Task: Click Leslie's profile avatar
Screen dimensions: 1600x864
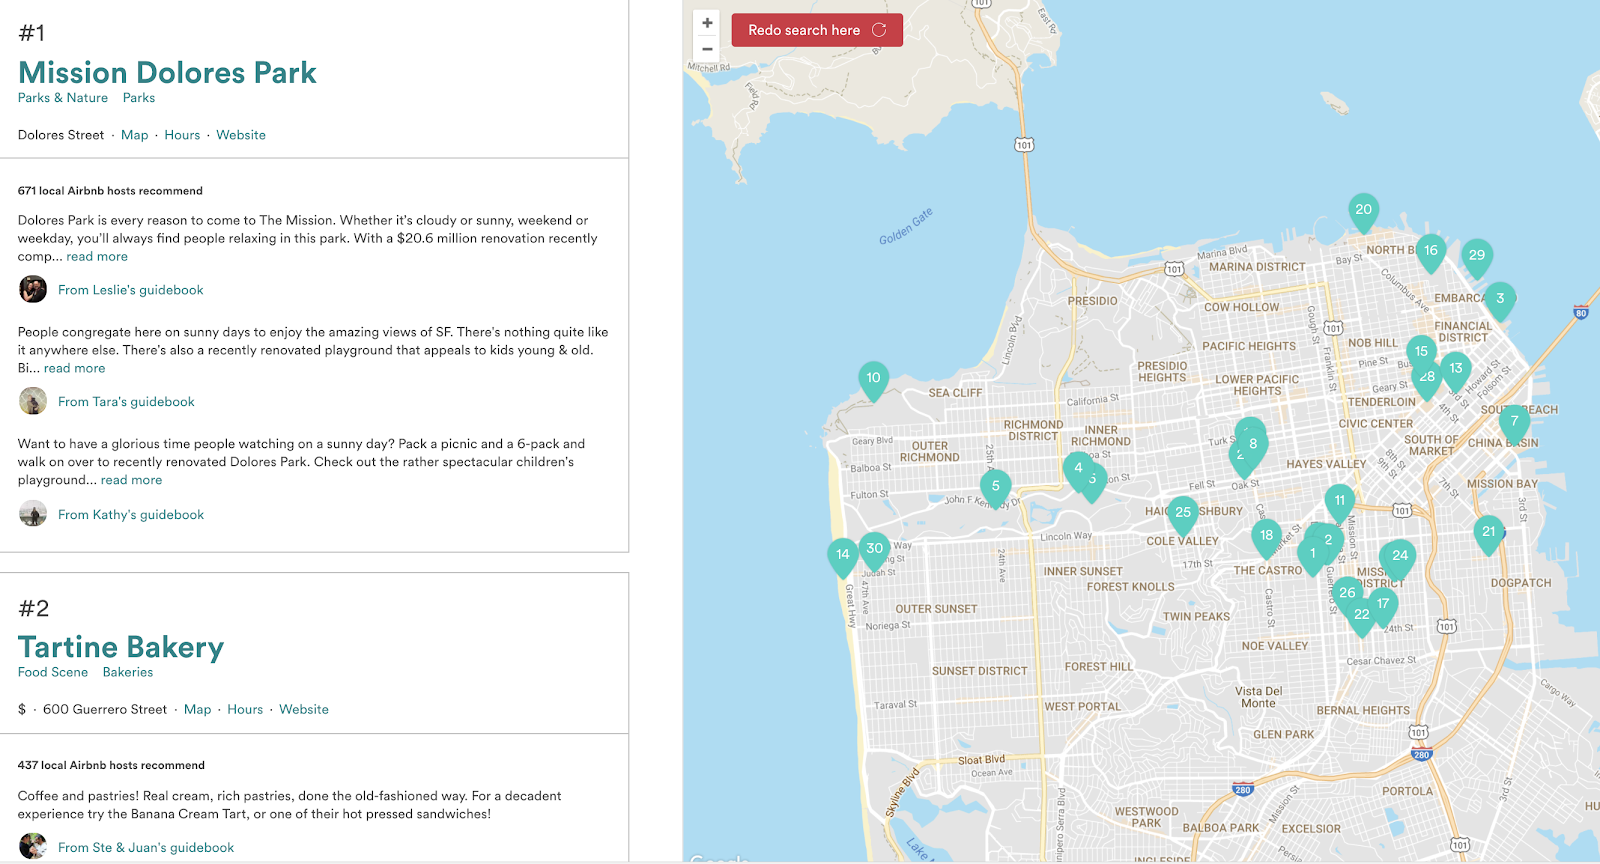Action: (x=33, y=290)
